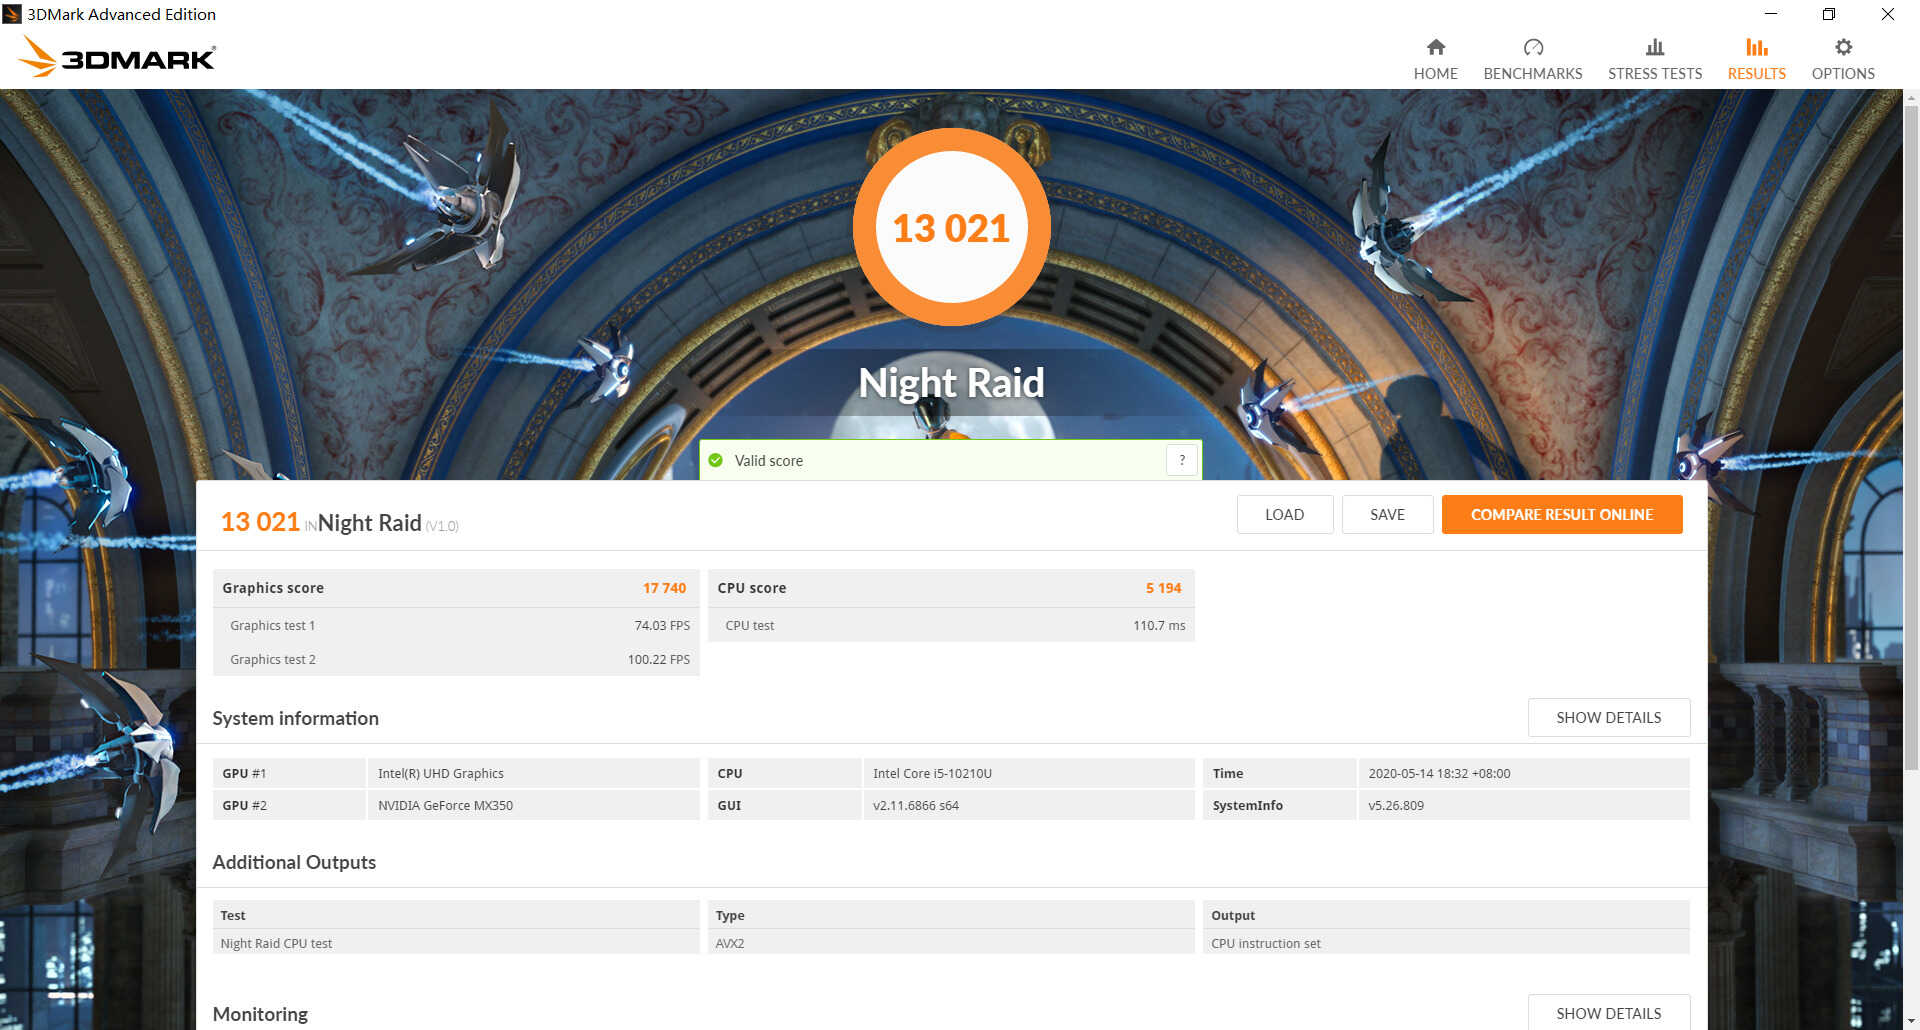Screen dimensions: 1920x1030
Task: Switch to the STRESS TESTS tab label
Action: click(x=1655, y=74)
